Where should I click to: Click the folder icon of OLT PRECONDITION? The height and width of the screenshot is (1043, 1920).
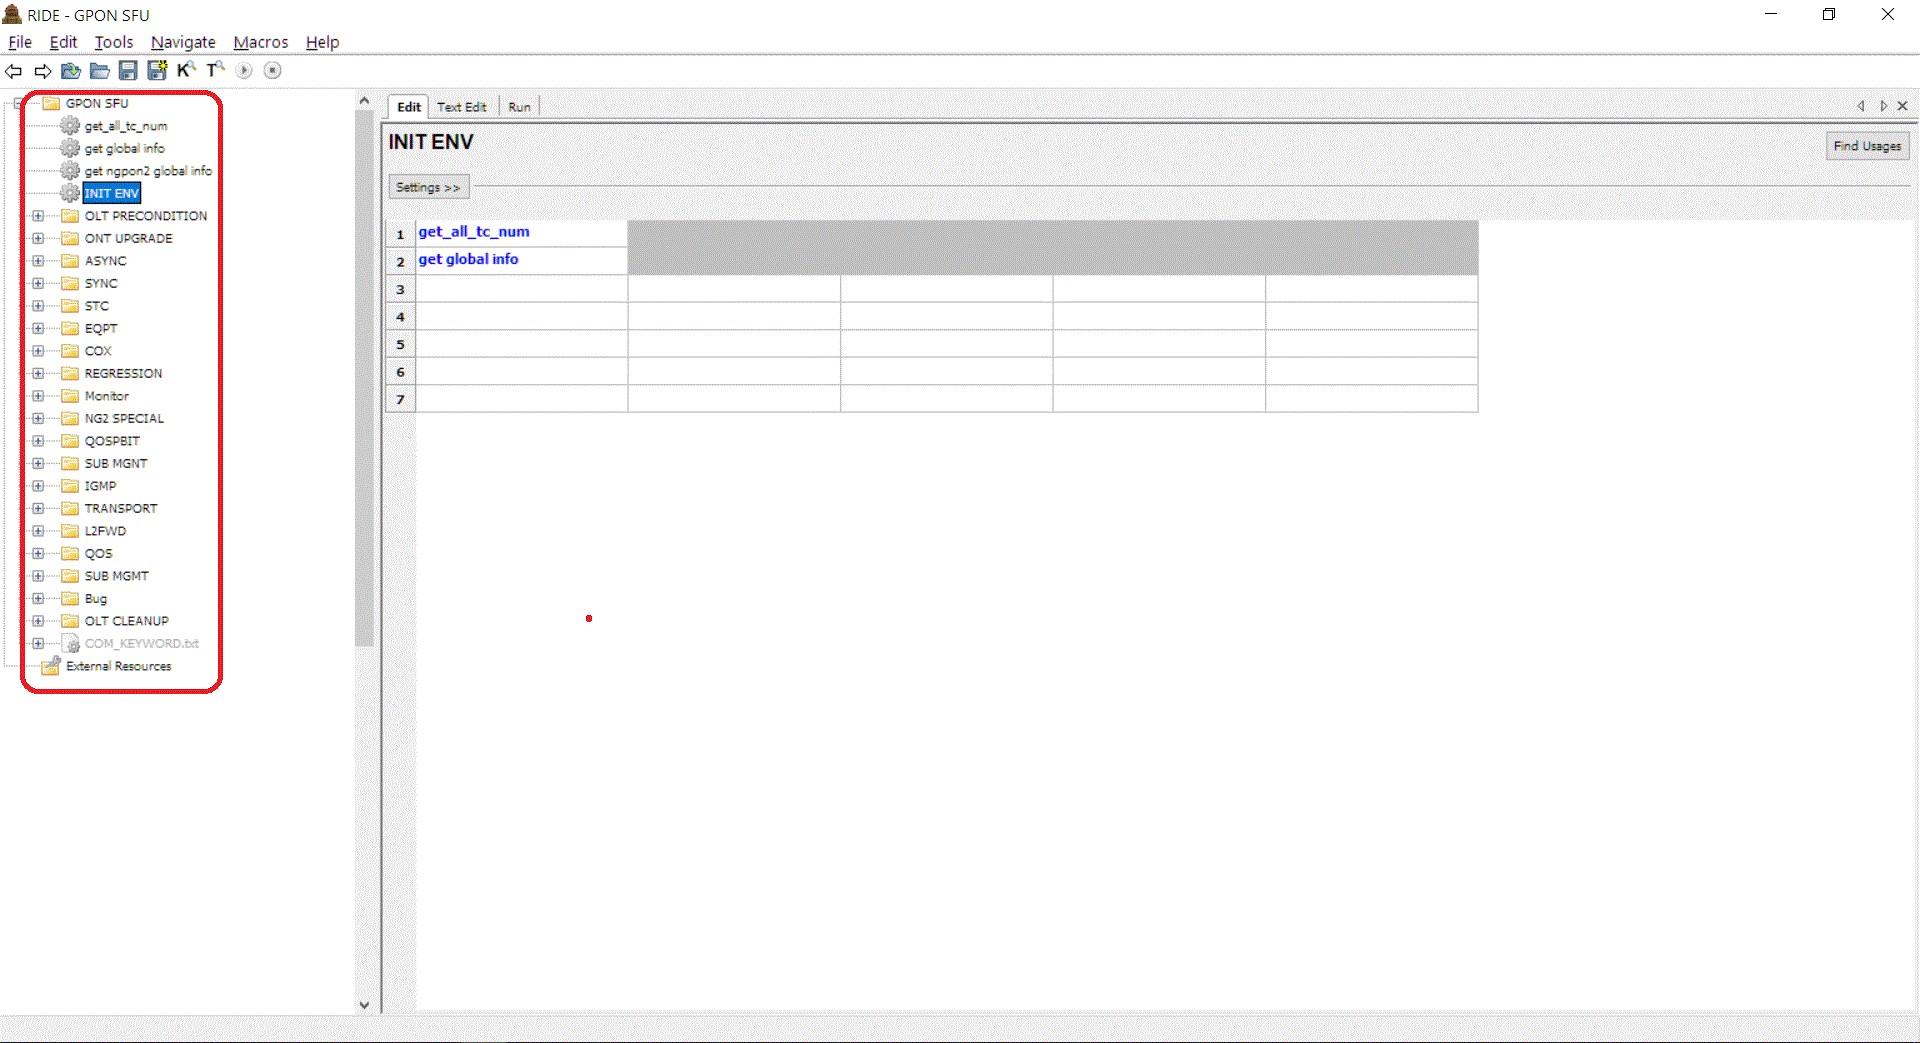click(70, 216)
